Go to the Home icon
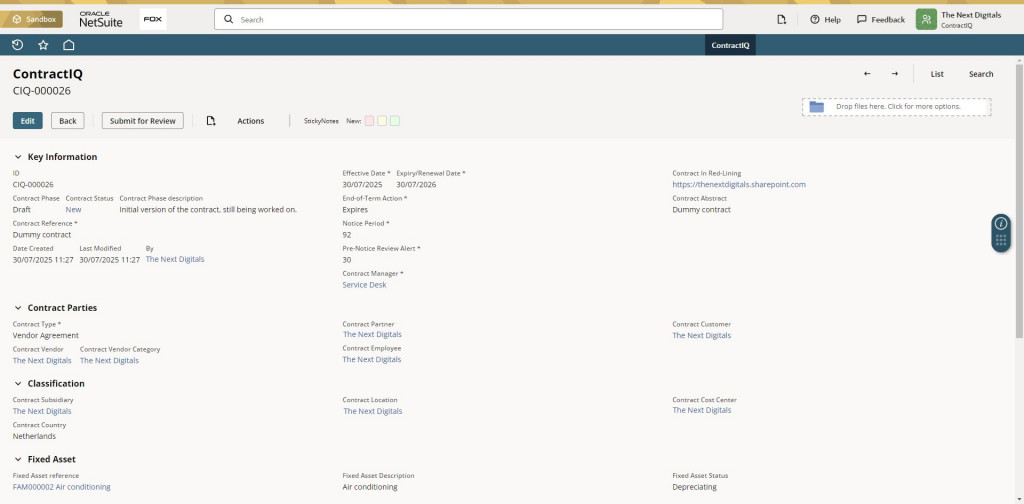The height and width of the screenshot is (504, 1024). pos(69,45)
